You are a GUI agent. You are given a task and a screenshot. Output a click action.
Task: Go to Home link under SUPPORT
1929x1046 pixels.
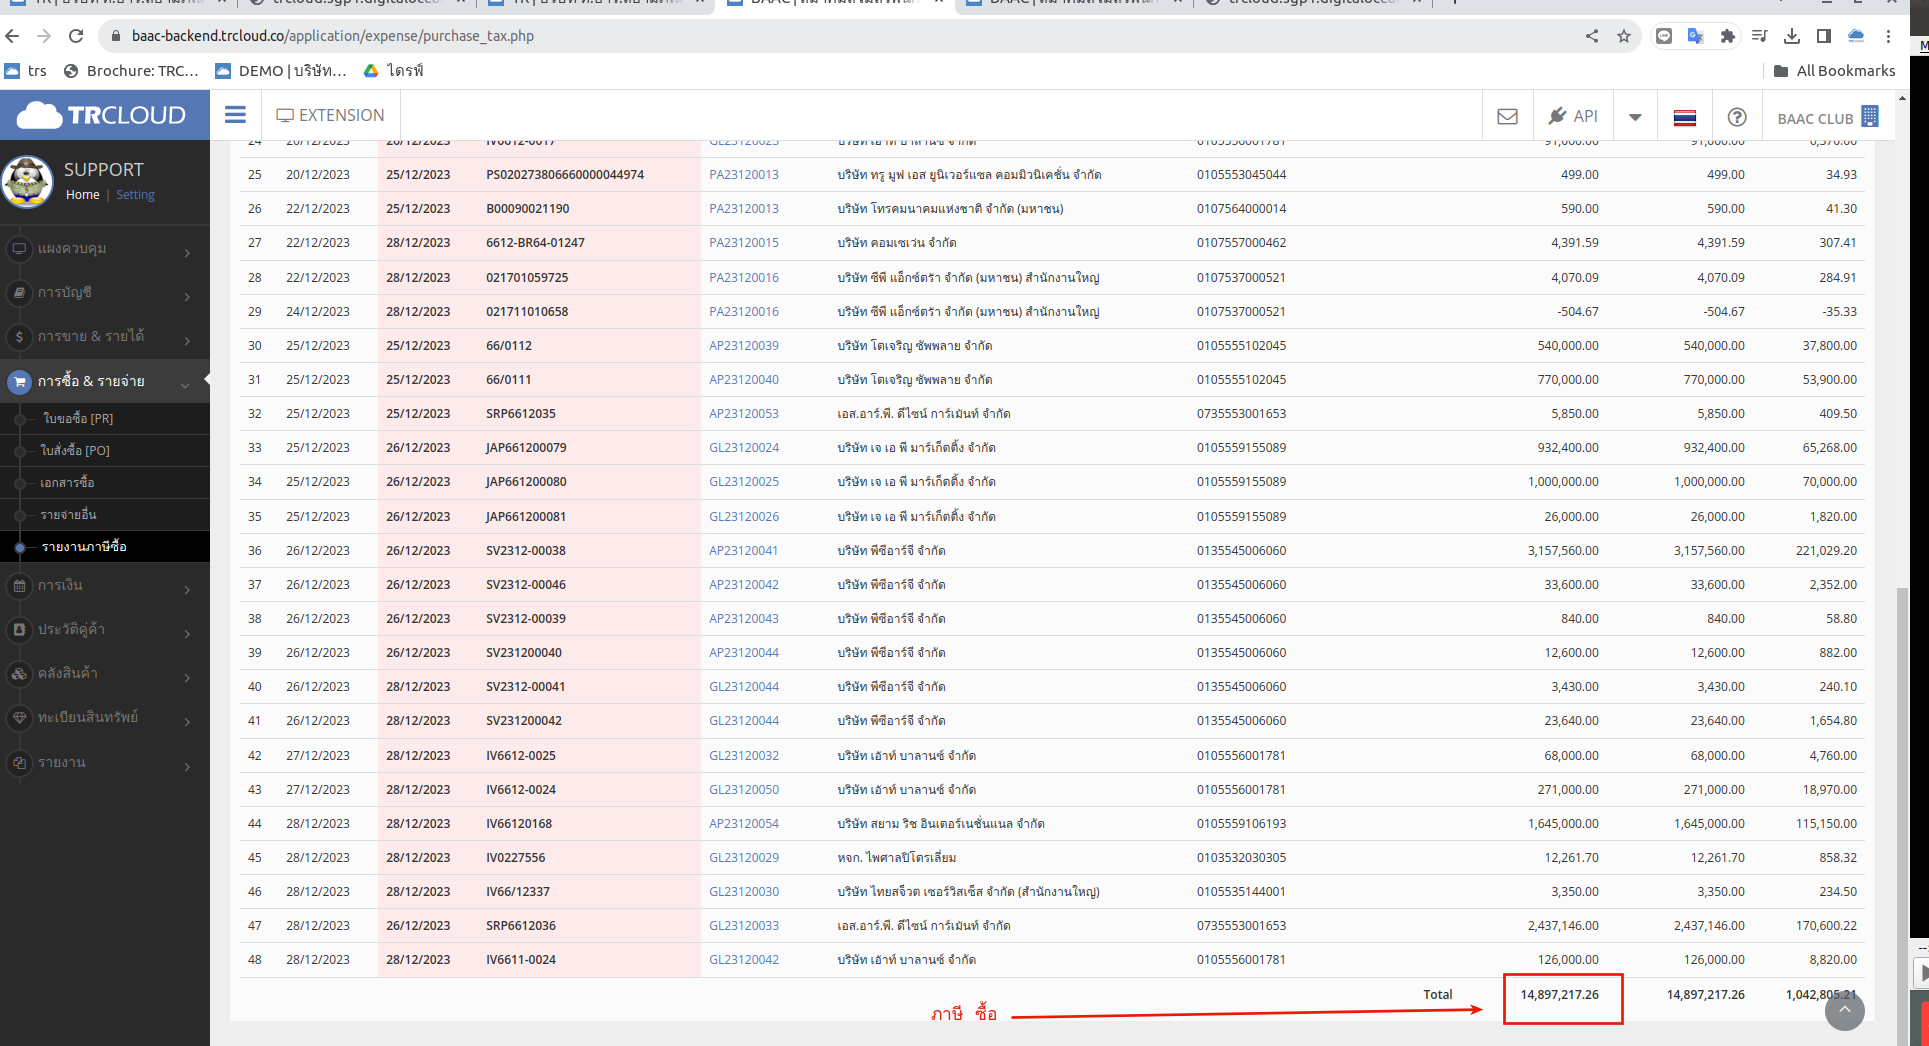point(82,195)
